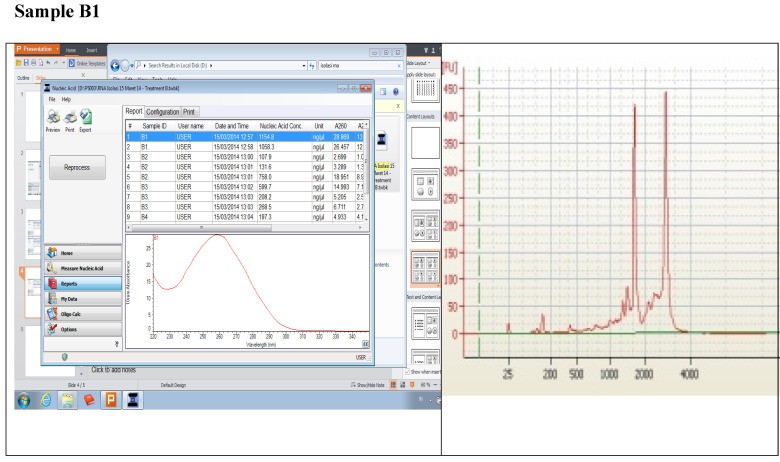Switch to the Print tab

click(189, 112)
